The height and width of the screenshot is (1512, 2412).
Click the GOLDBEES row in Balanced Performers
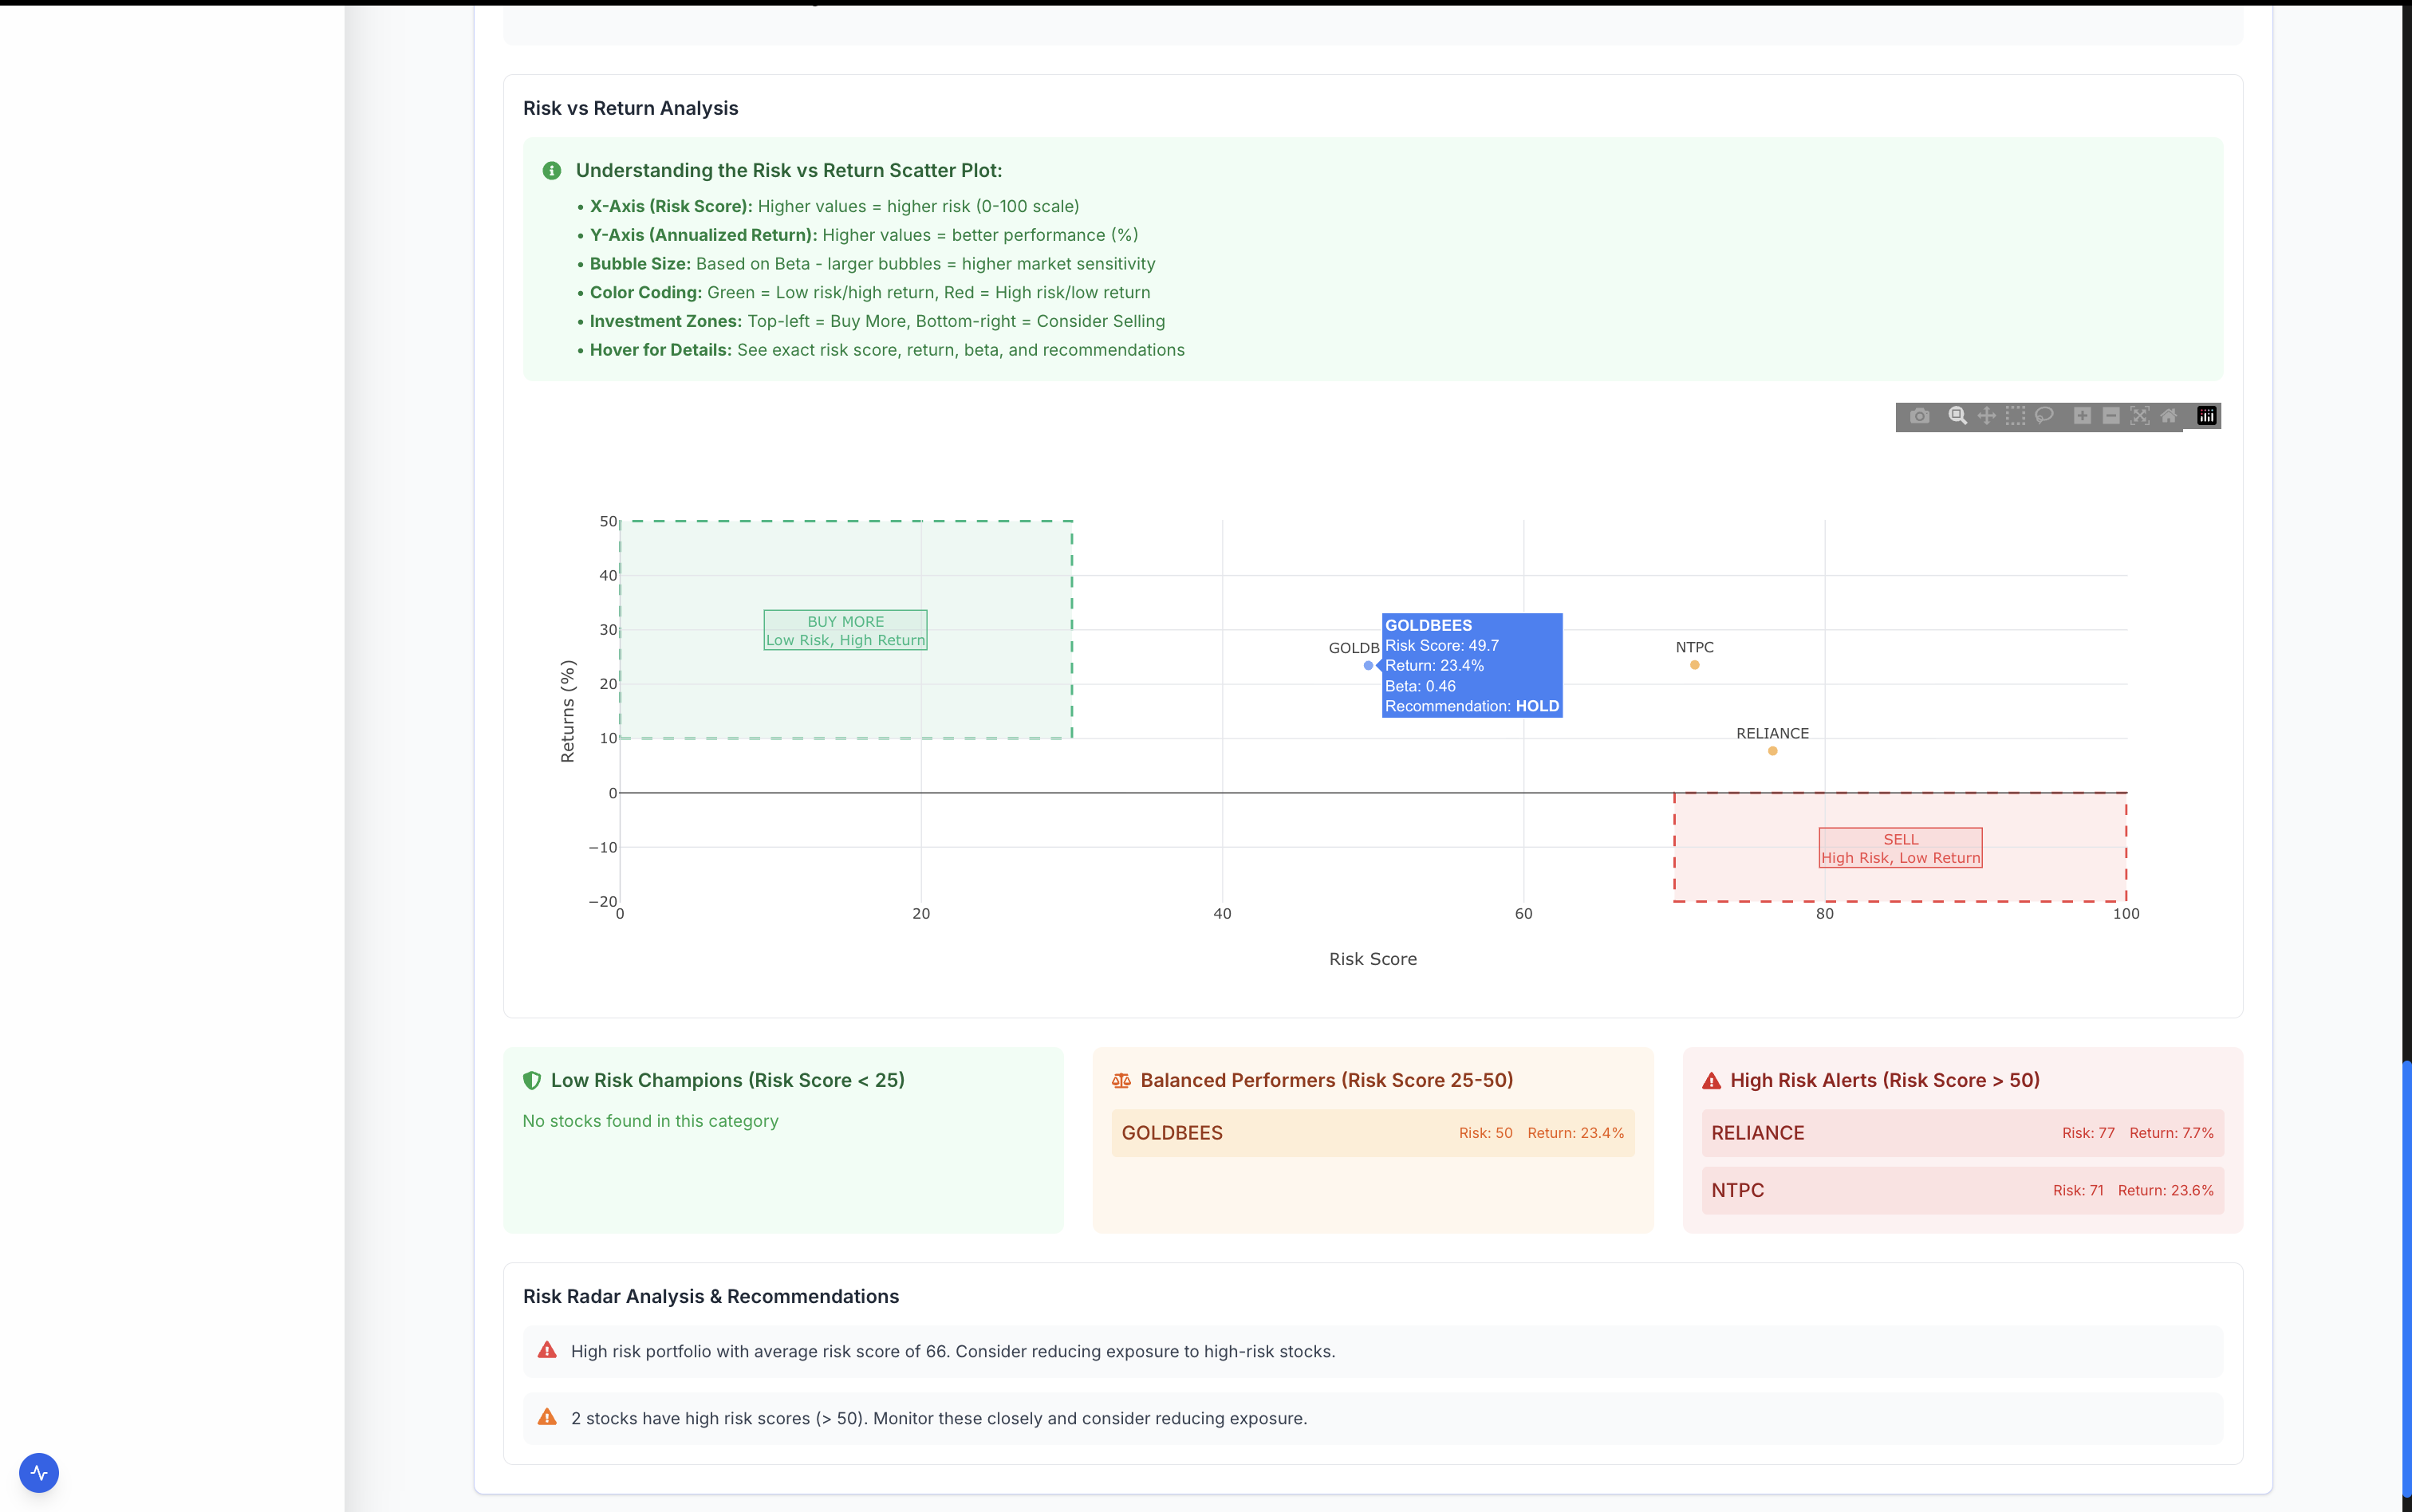(x=1373, y=1133)
